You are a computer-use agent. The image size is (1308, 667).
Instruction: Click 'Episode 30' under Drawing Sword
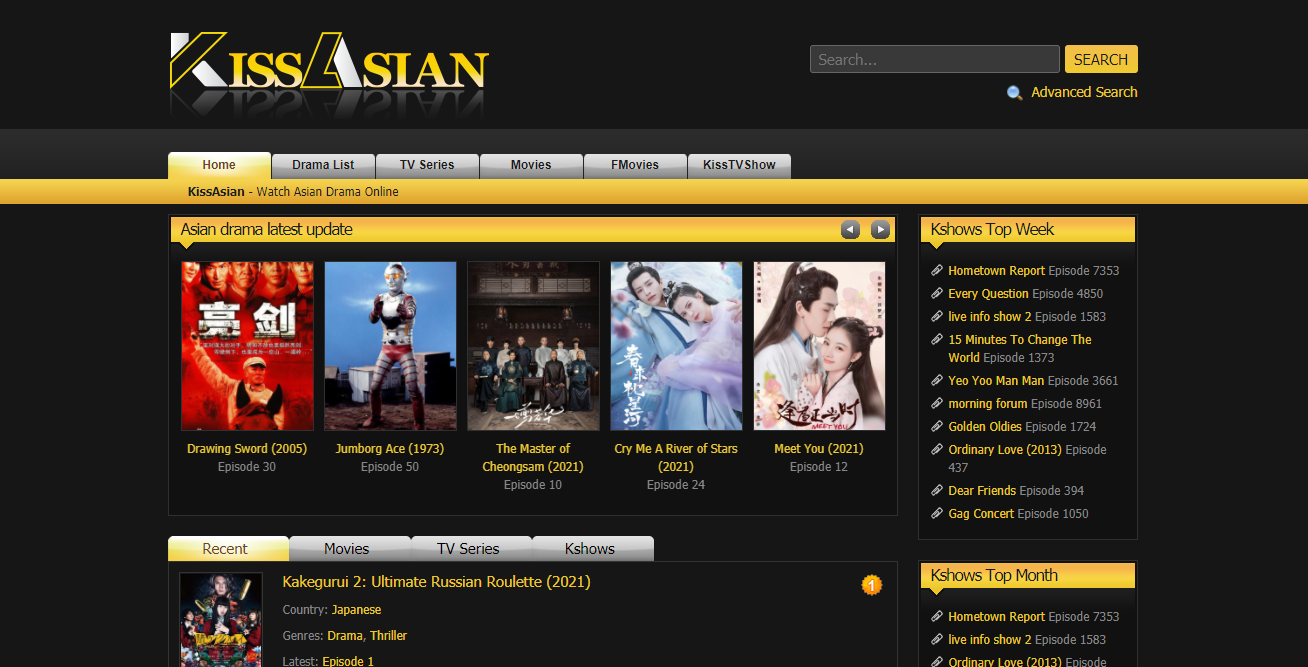pyautogui.click(x=247, y=467)
